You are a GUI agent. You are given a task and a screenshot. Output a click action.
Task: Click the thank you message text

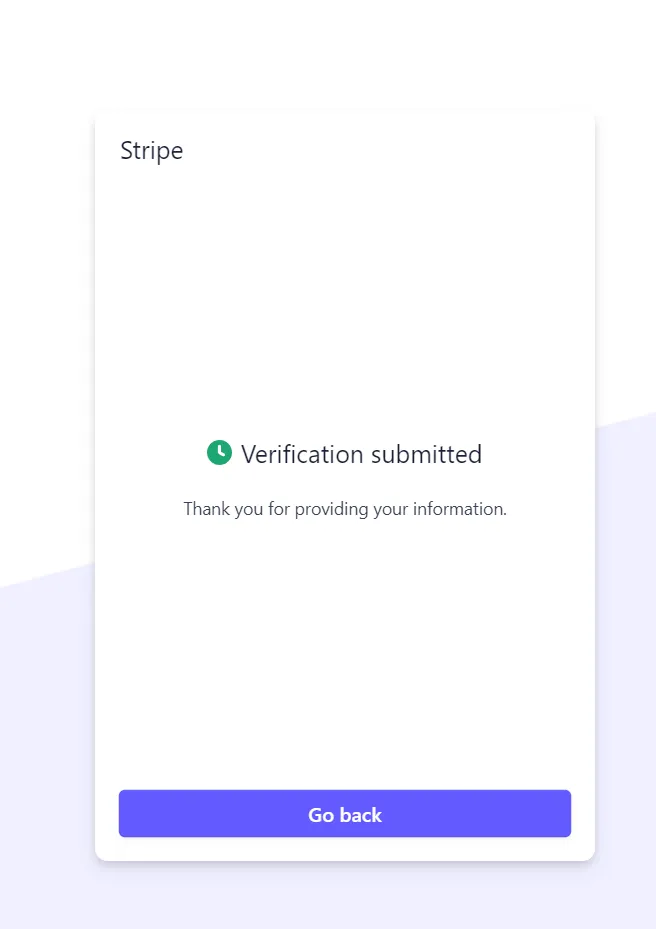(345, 509)
